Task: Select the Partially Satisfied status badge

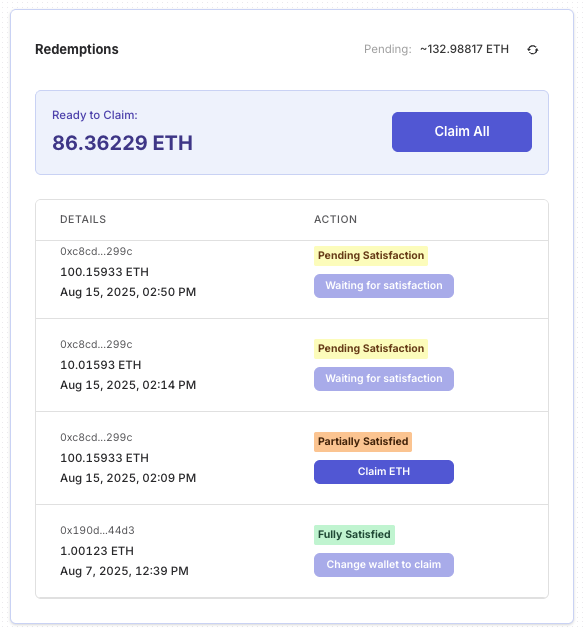Action: coord(363,442)
